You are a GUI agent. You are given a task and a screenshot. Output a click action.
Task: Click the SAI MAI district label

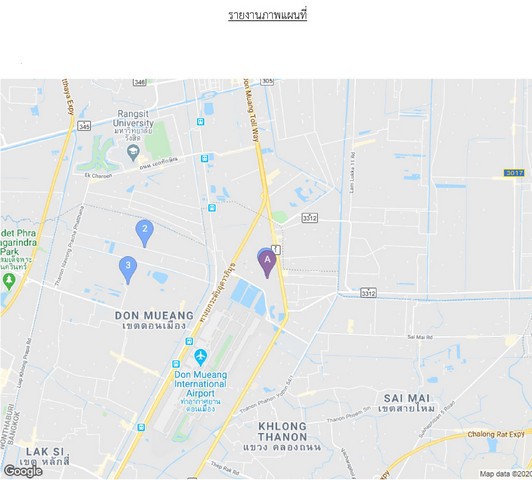click(407, 403)
